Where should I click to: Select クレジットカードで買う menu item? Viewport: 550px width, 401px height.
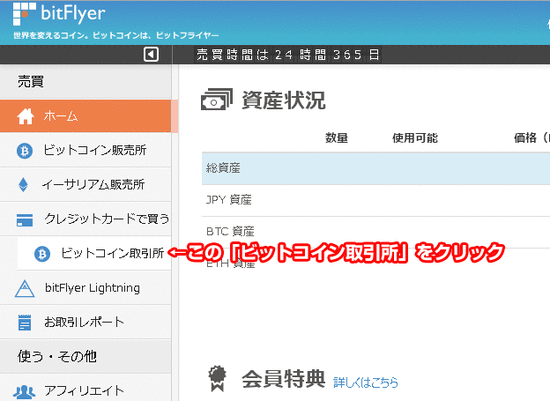[x=86, y=219]
